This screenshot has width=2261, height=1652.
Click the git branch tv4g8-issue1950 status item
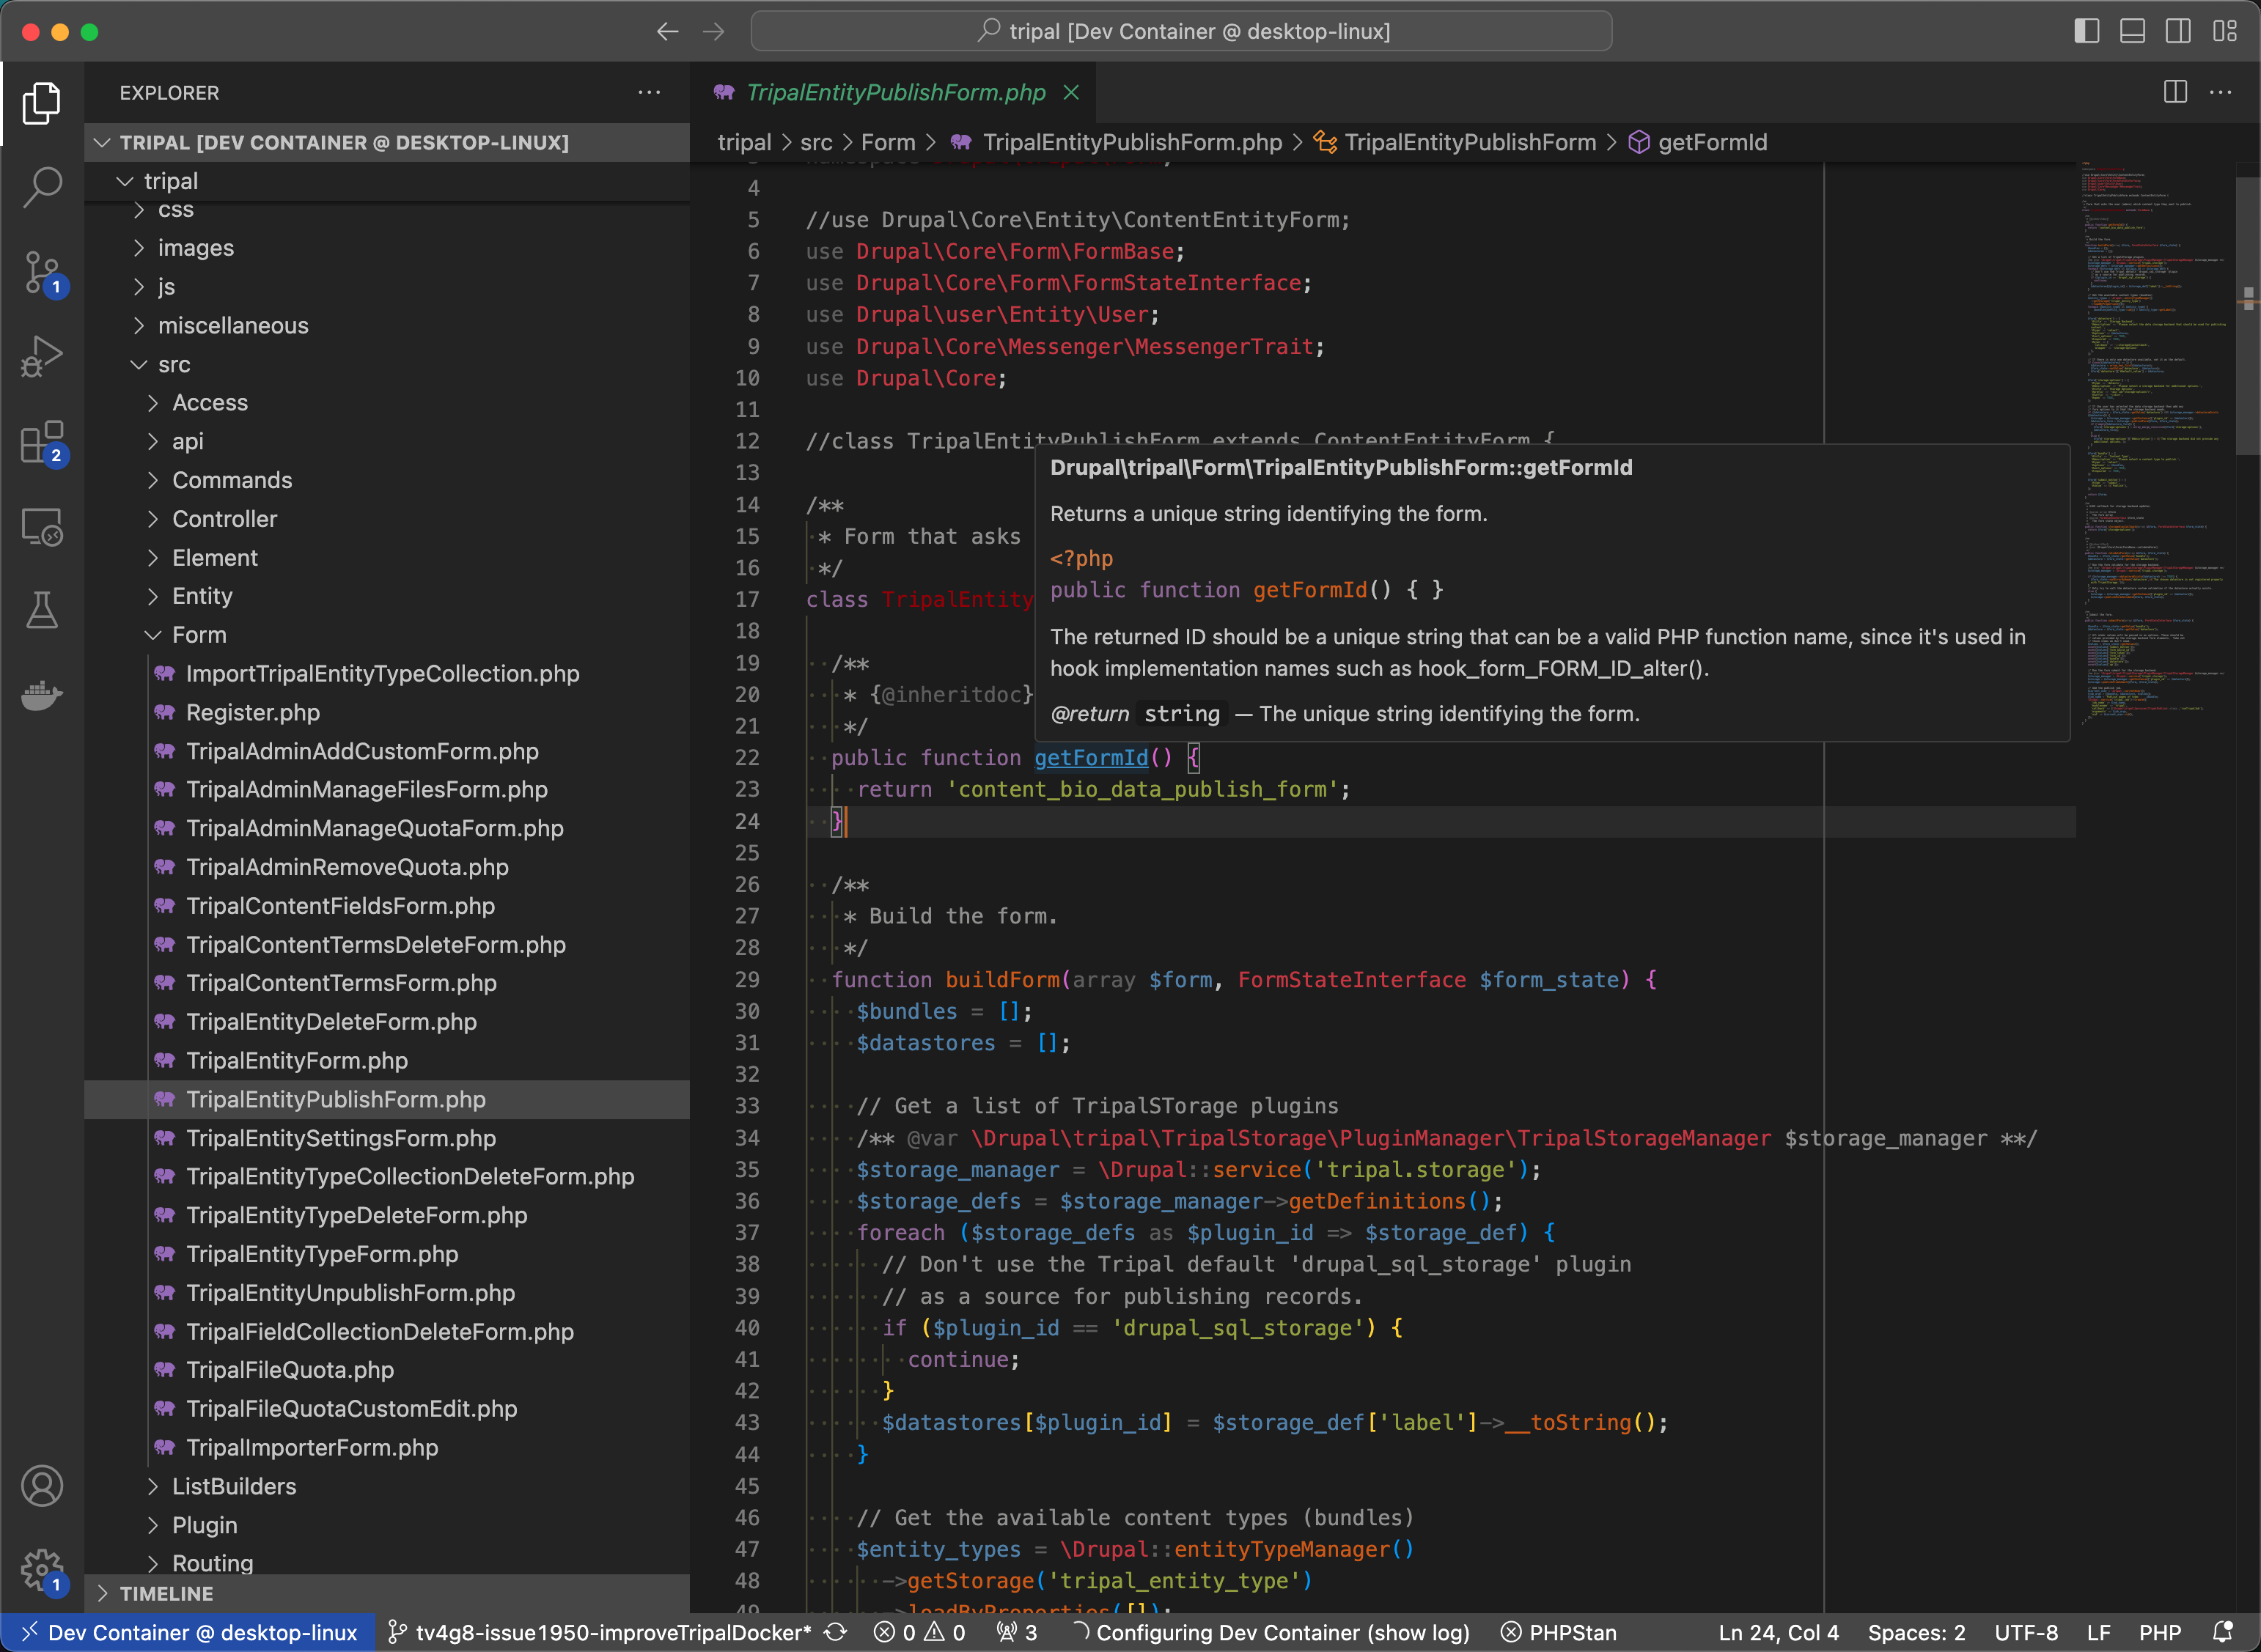point(599,1632)
